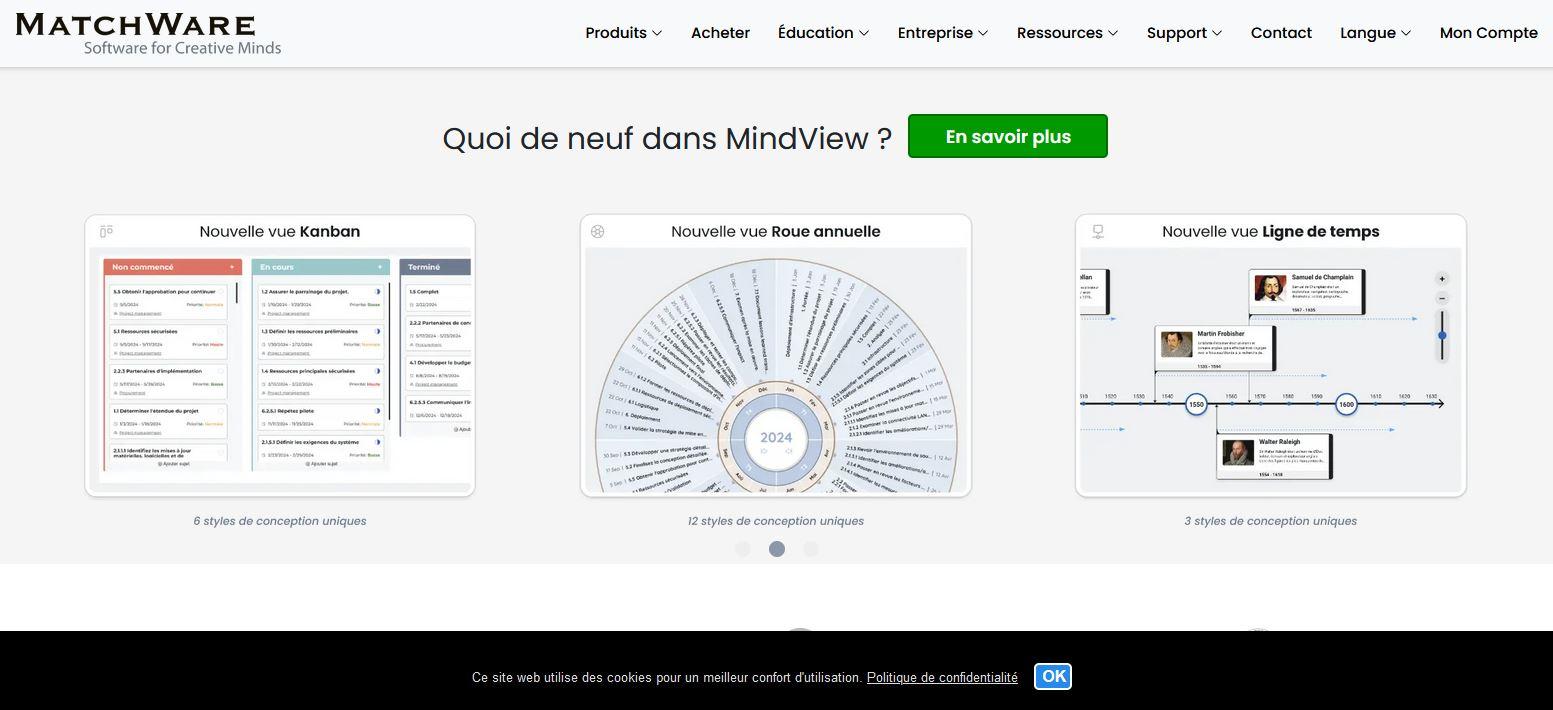Click '3 styles de conception uniques' caption
Viewport: 1553px width, 710px height.
point(1271,521)
